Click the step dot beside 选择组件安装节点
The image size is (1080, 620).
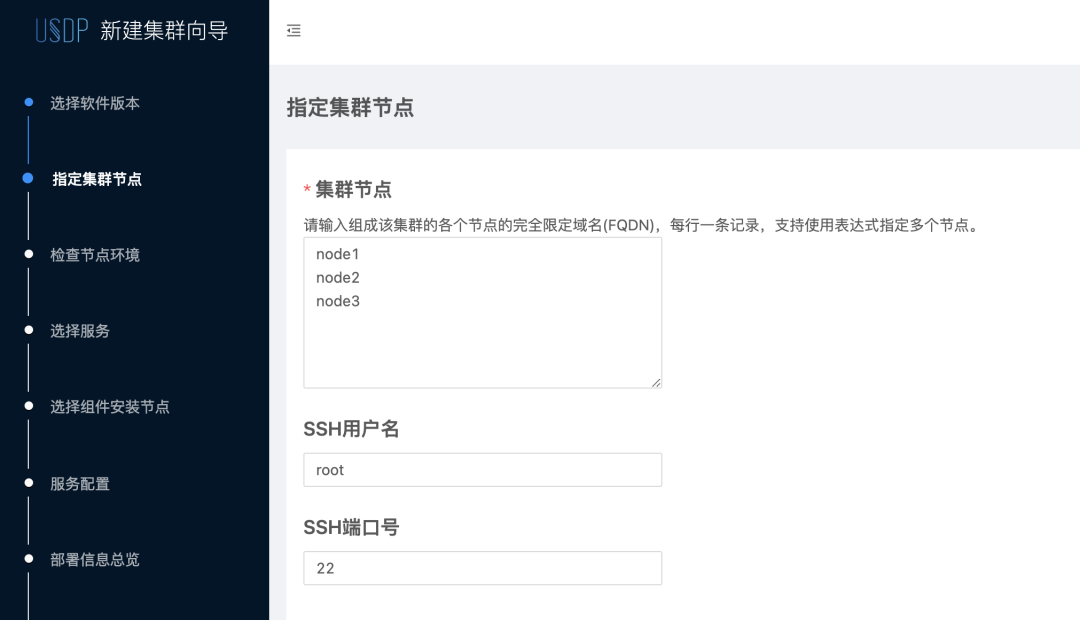(29, 407)
